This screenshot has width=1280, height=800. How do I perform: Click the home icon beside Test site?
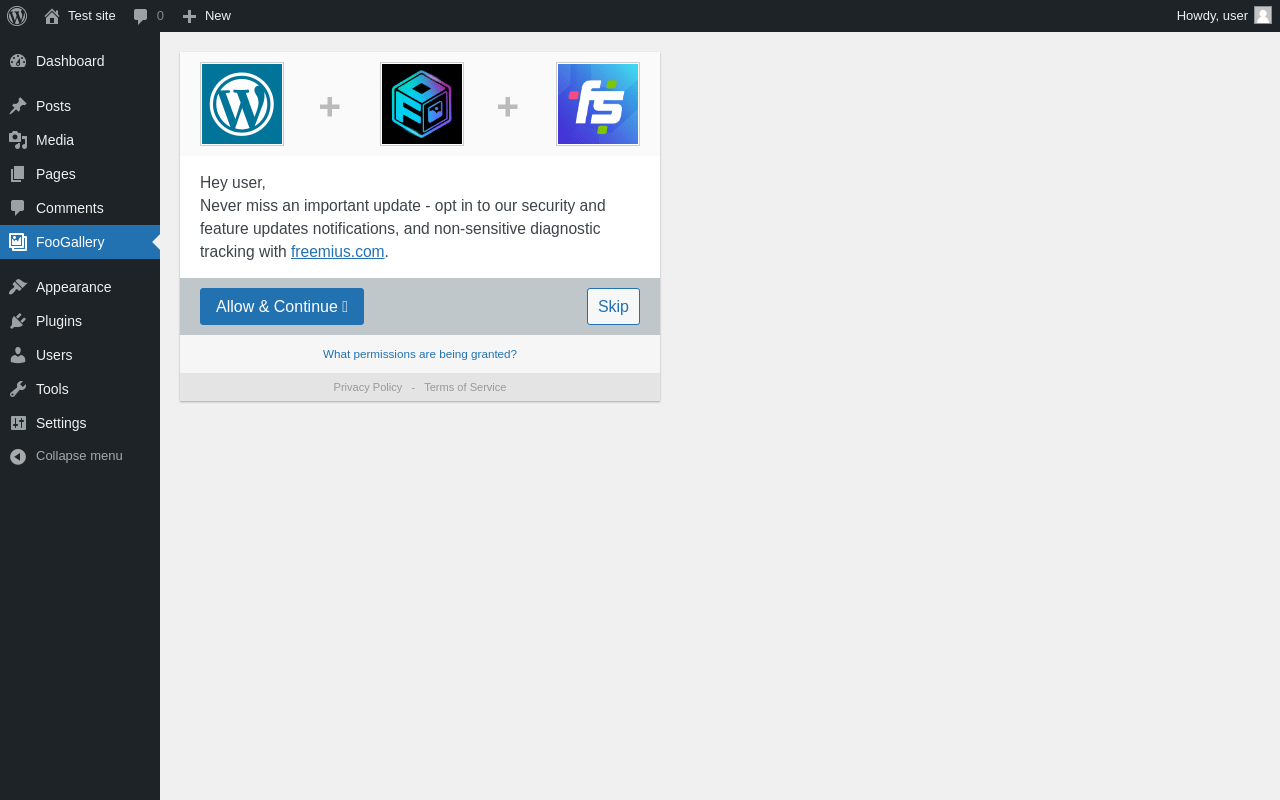pyautogui.click(x=52, y=16)
